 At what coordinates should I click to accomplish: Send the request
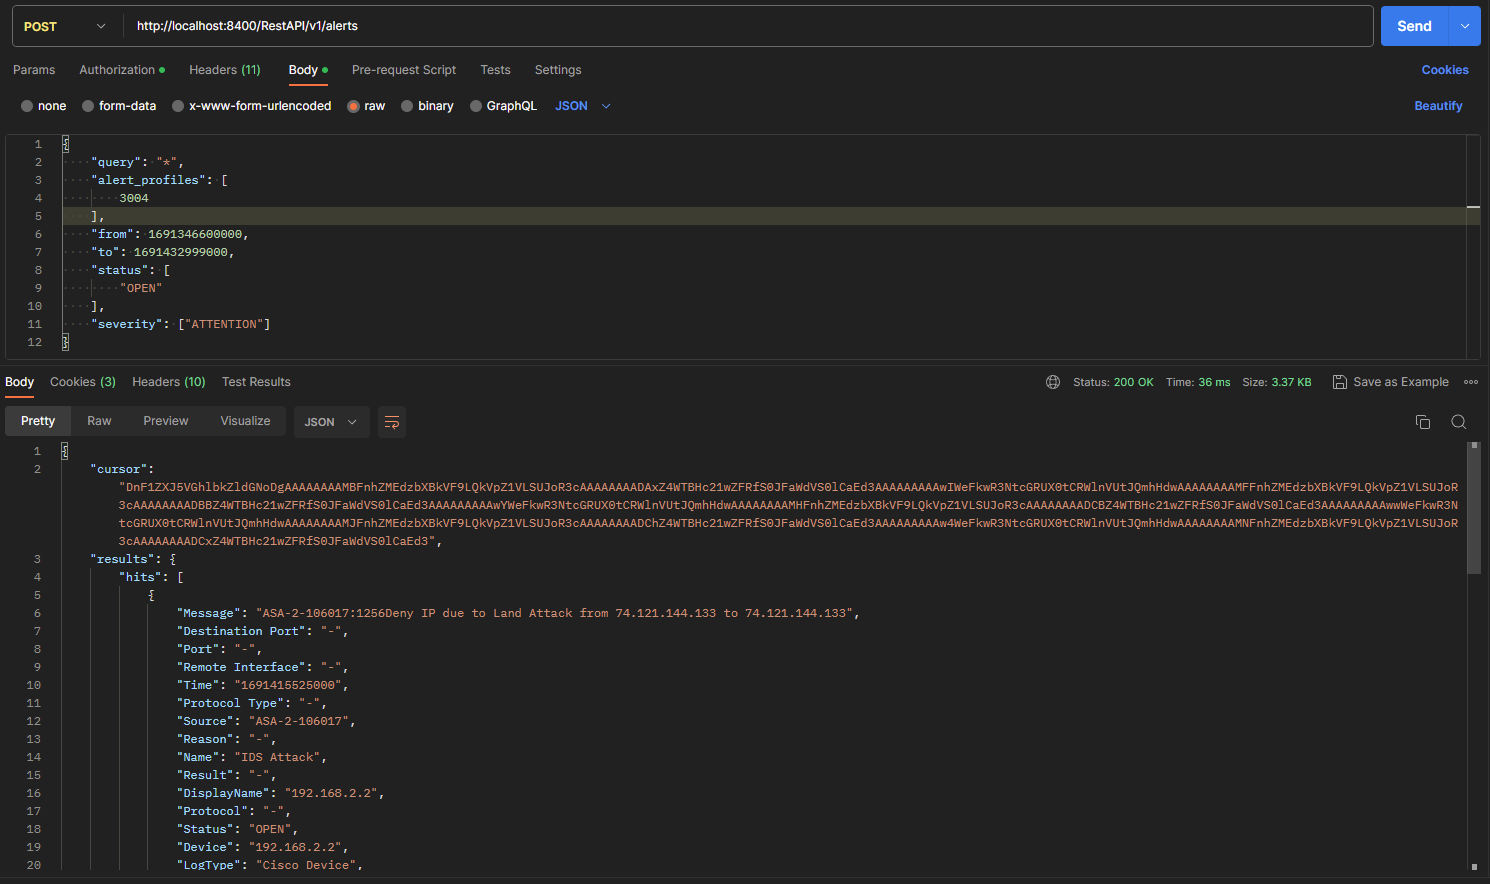[1414, 25]
